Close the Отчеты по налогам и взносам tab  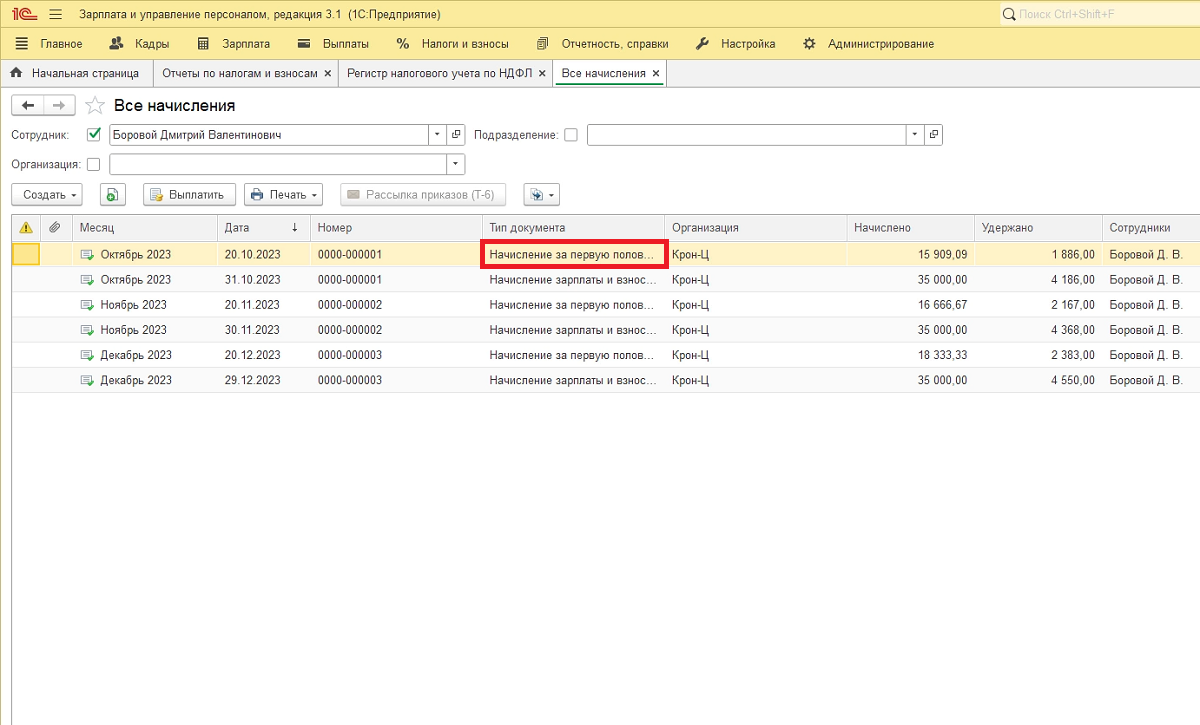coord(327,73)
